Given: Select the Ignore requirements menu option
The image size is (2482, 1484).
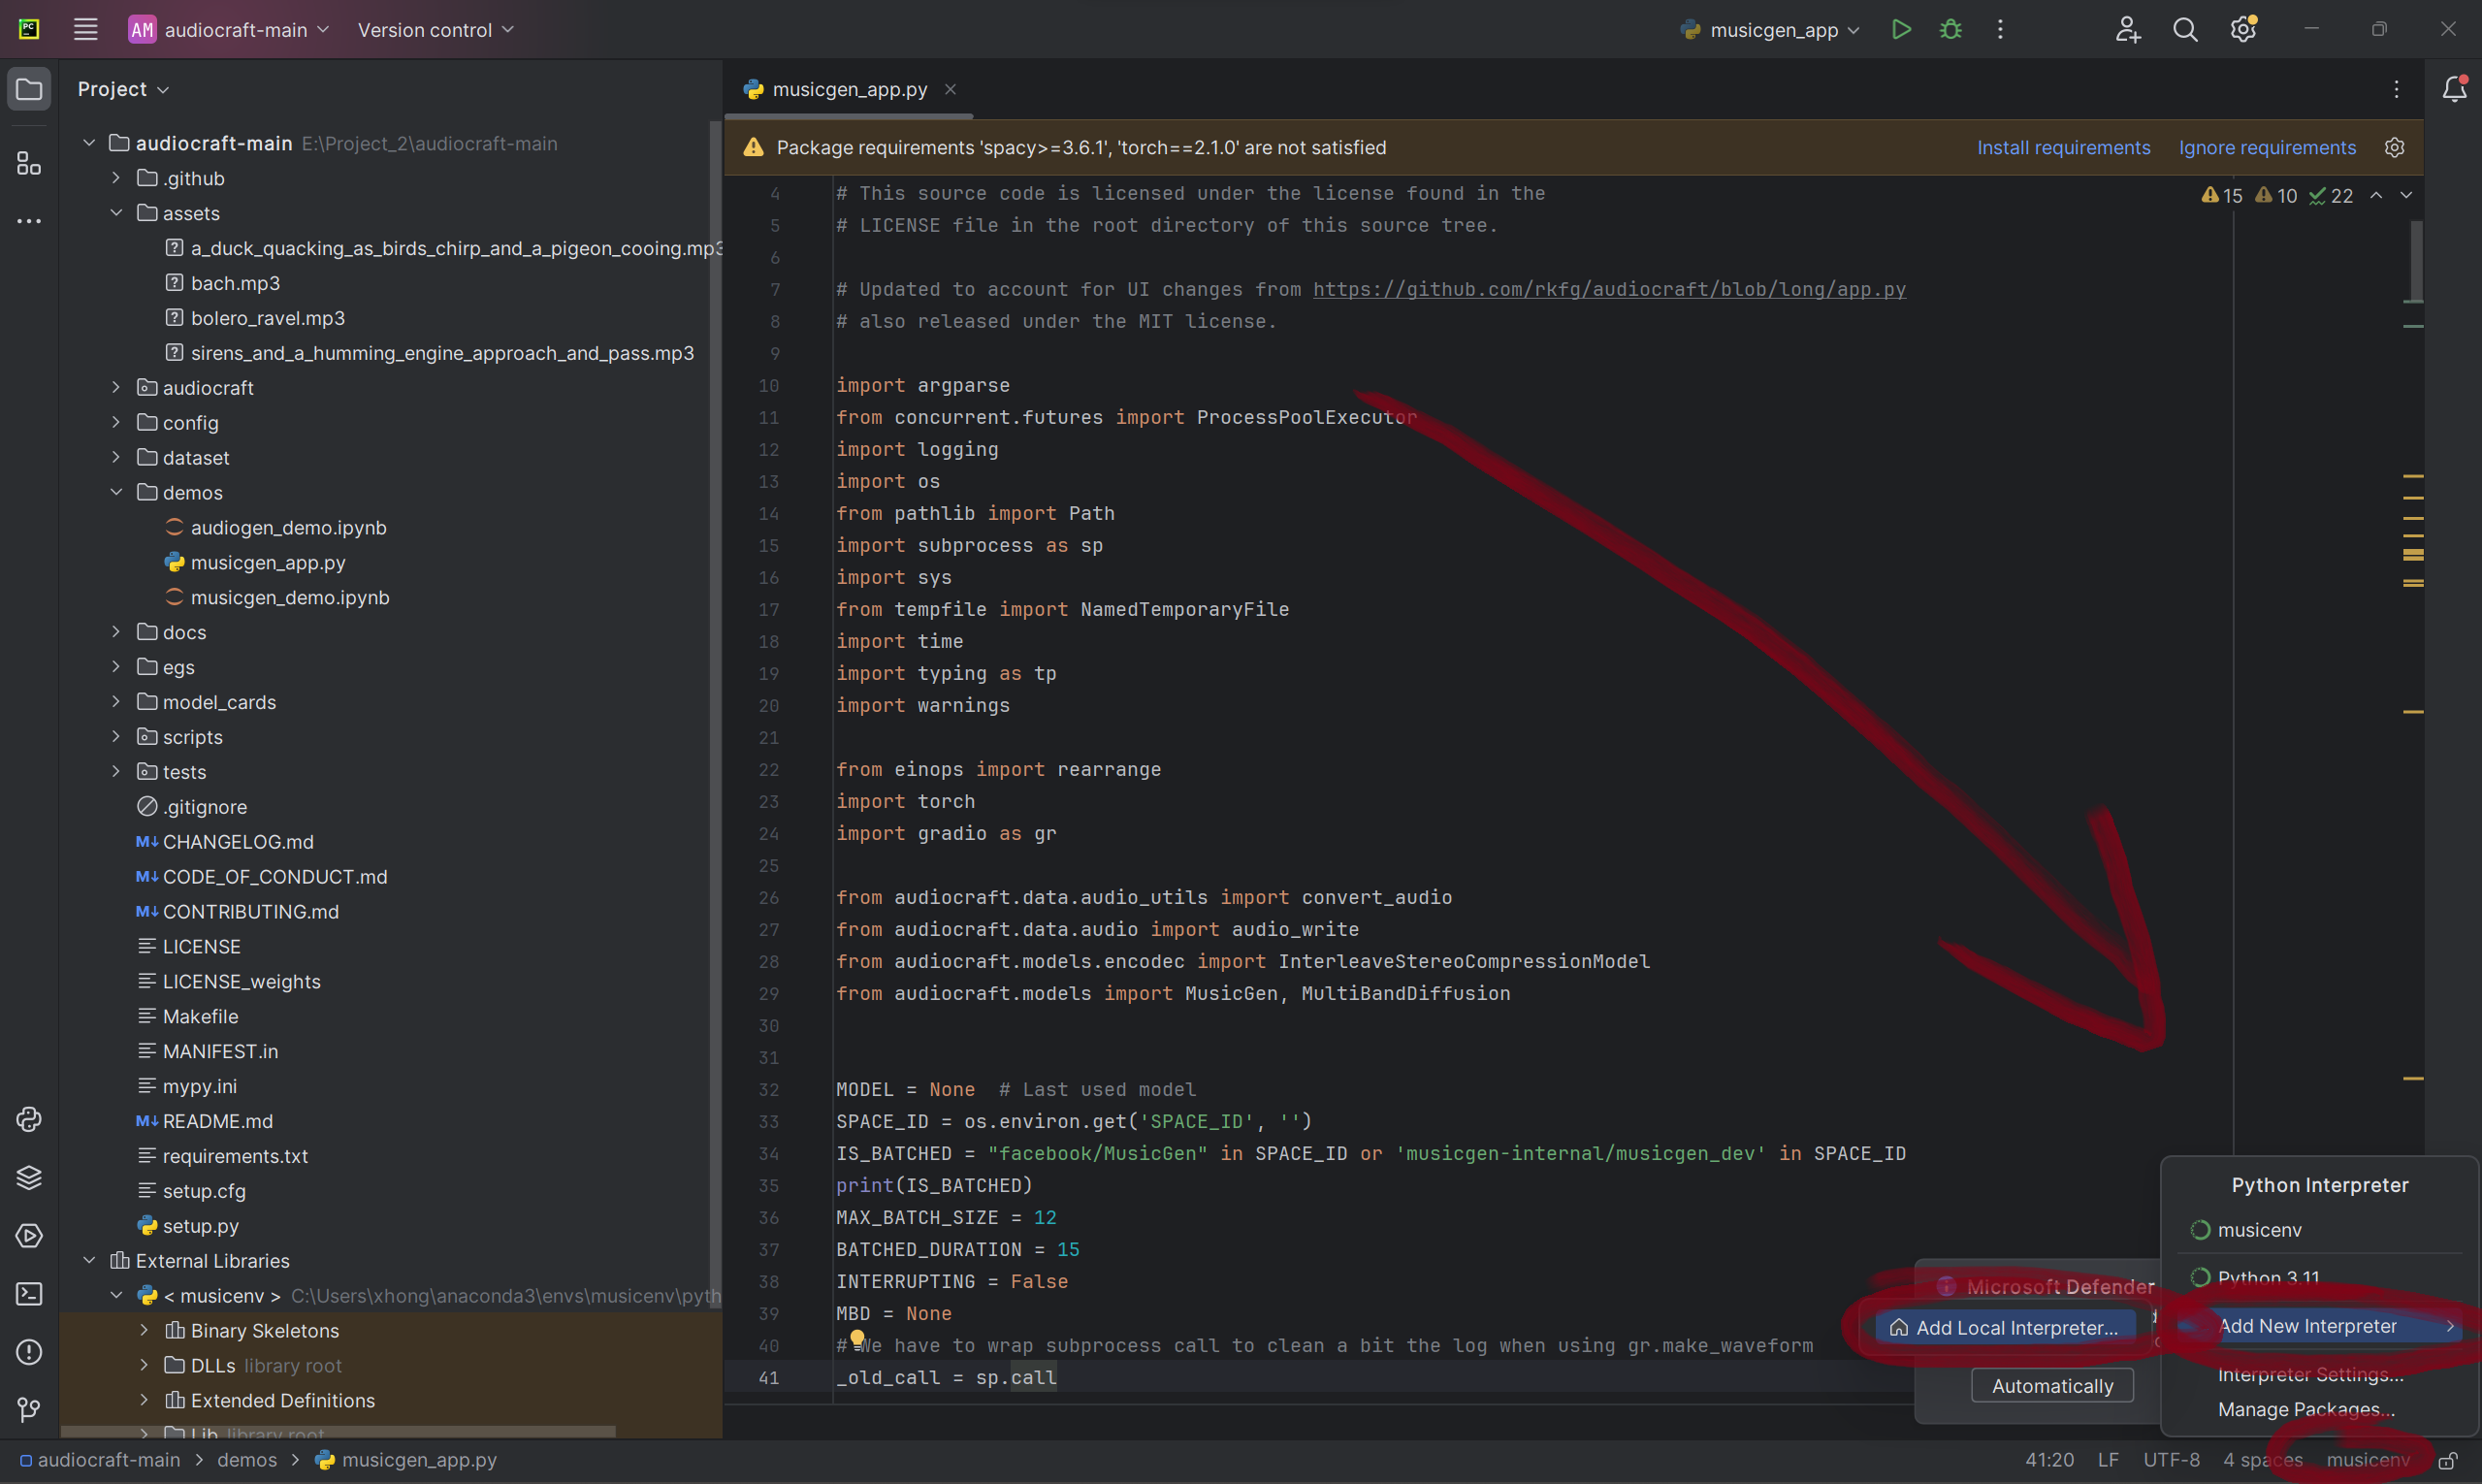Looking at the screenshot, I should point(2267,146).
